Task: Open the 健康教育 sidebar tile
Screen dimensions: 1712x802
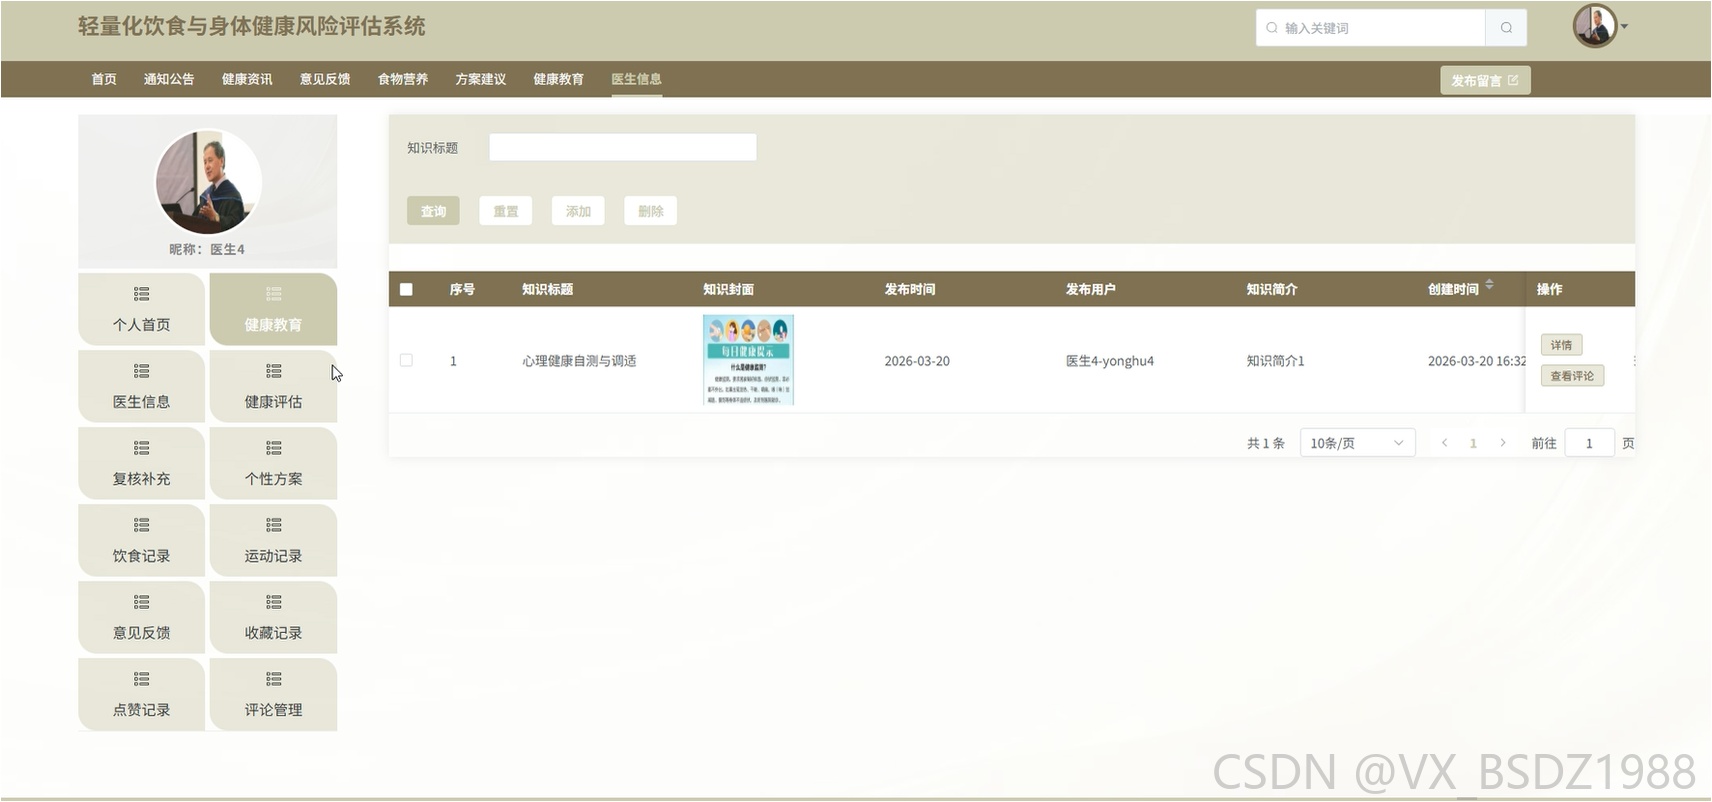Action: 273,310
